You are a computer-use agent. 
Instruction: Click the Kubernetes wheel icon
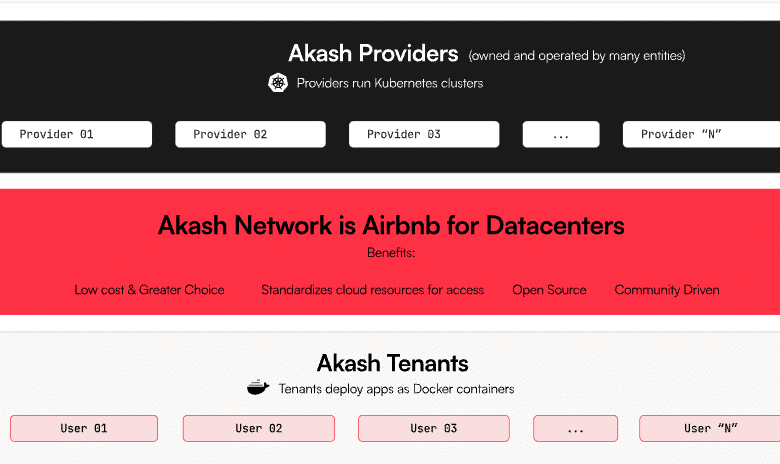click(x=278, y=83)
